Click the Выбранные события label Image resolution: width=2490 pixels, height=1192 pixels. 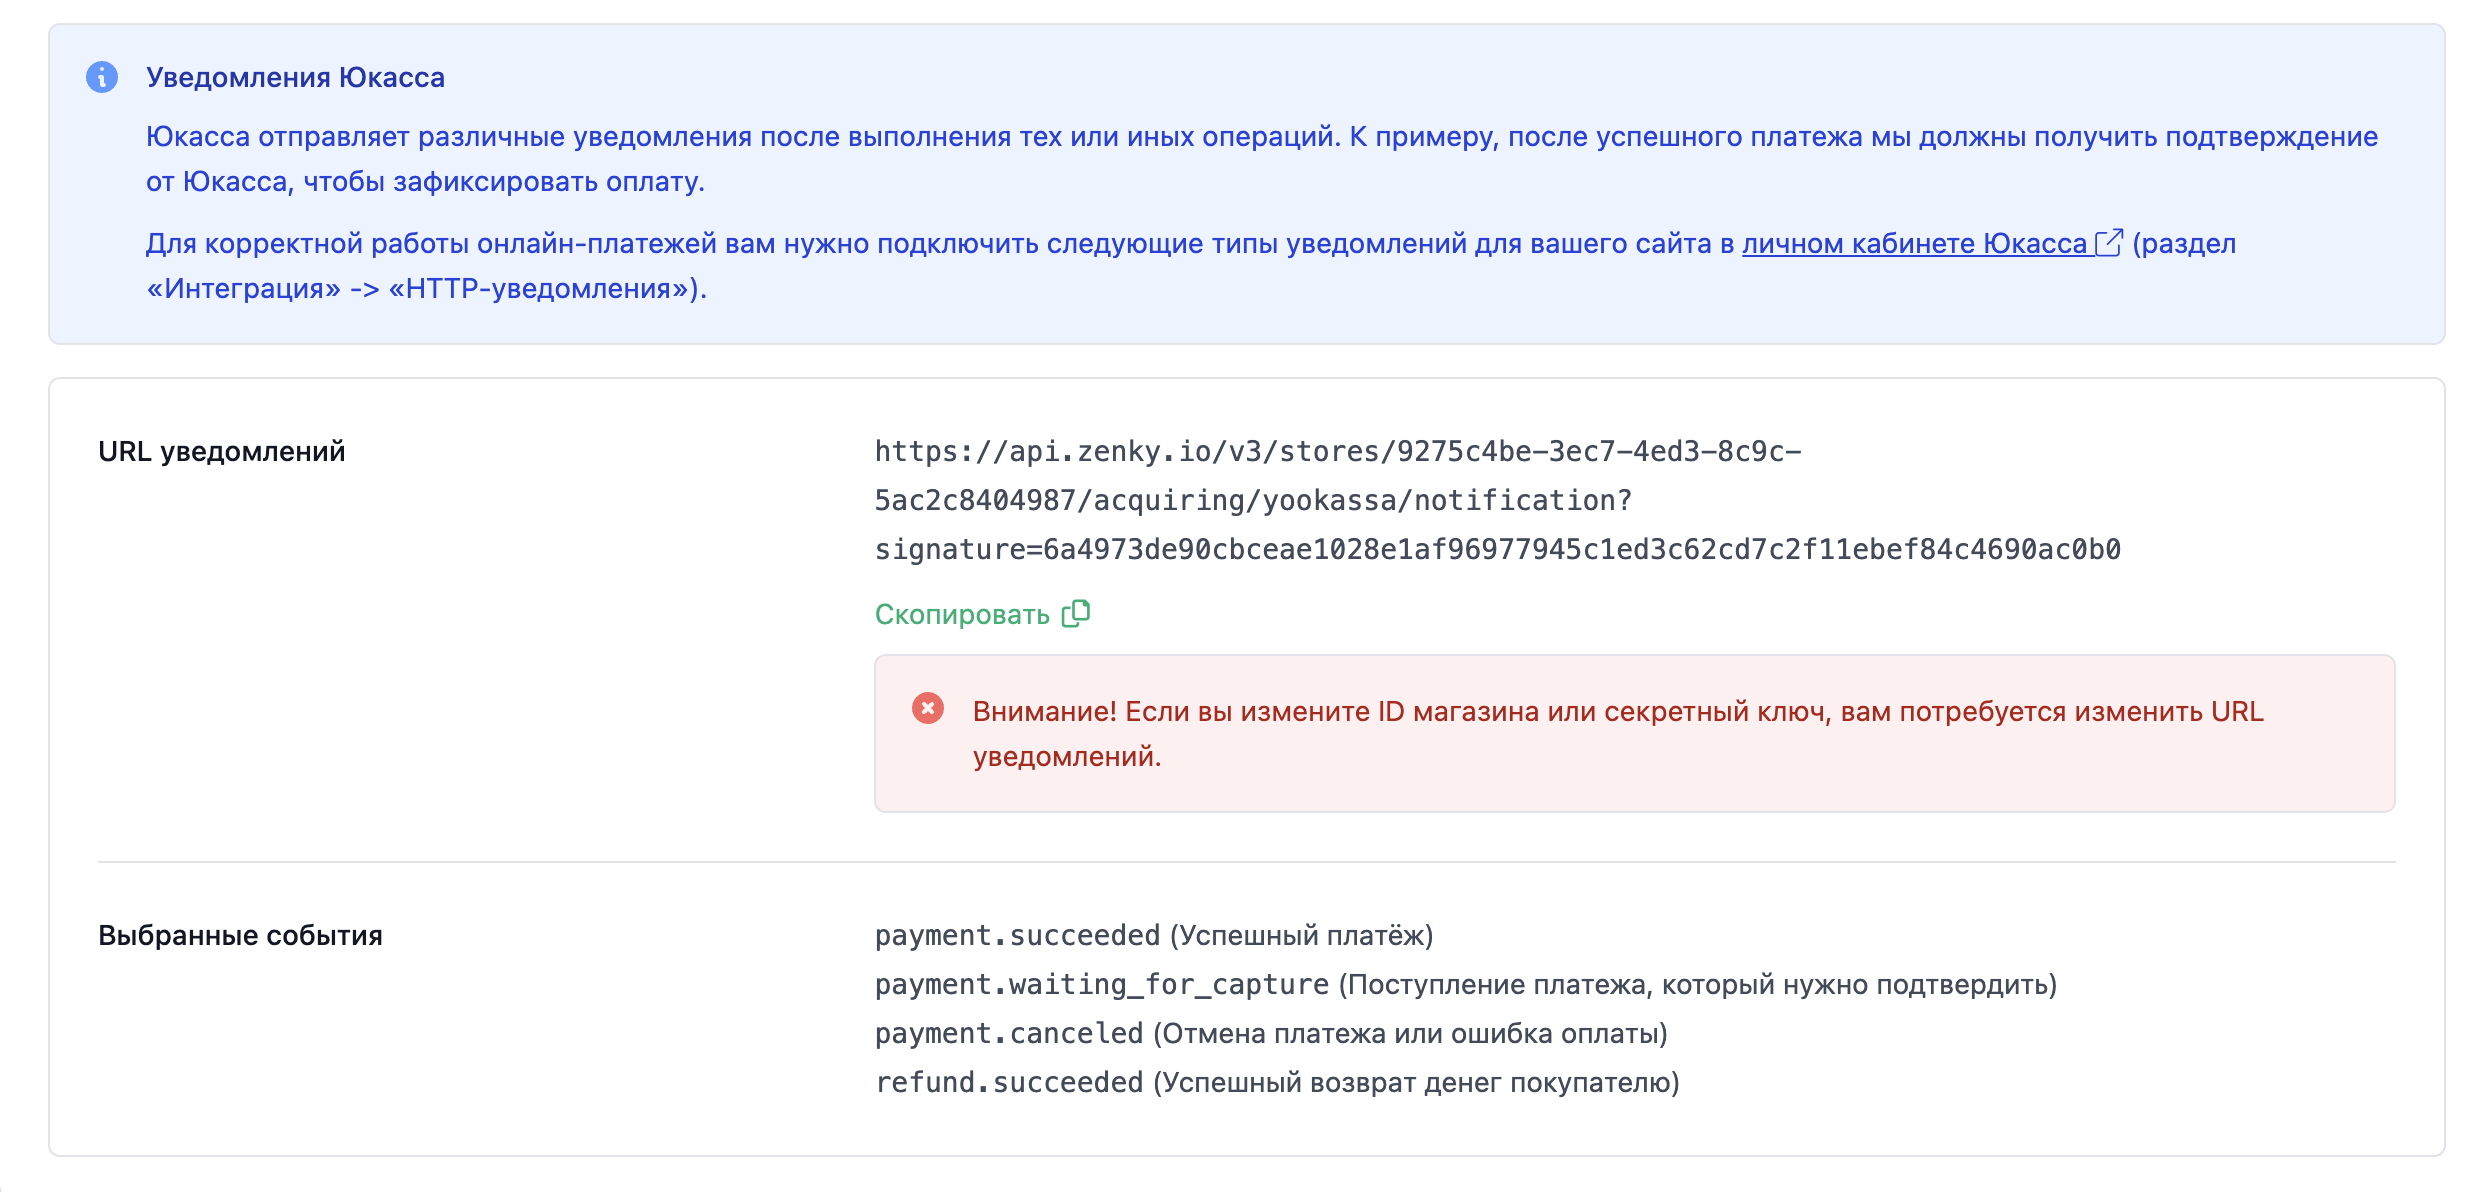(x=240, y=935)
